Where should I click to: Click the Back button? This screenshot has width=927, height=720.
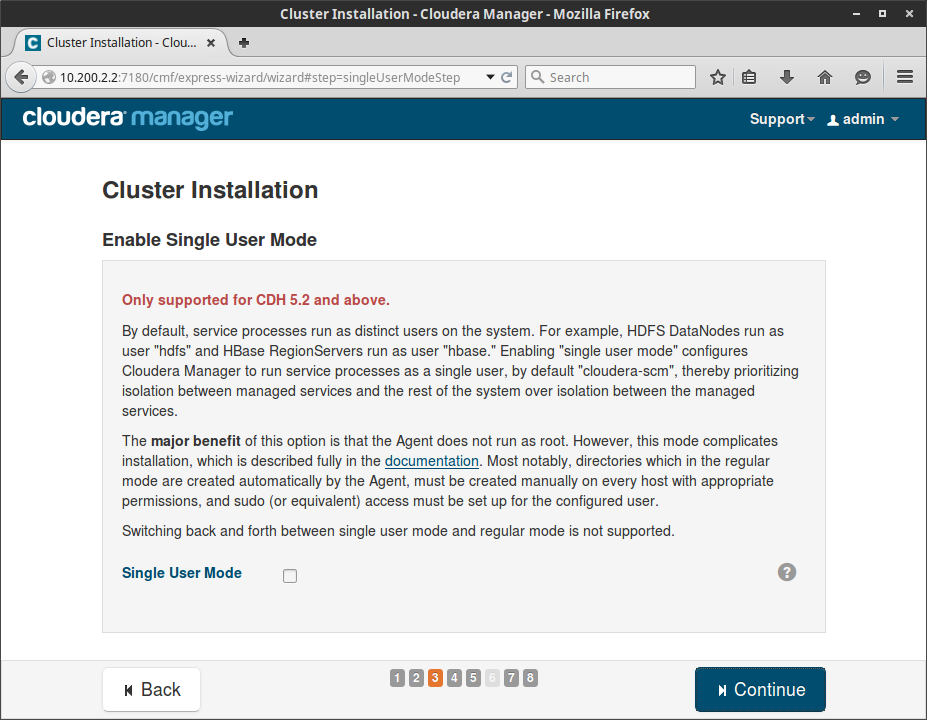pyautogui.click(x=151, y=689)
